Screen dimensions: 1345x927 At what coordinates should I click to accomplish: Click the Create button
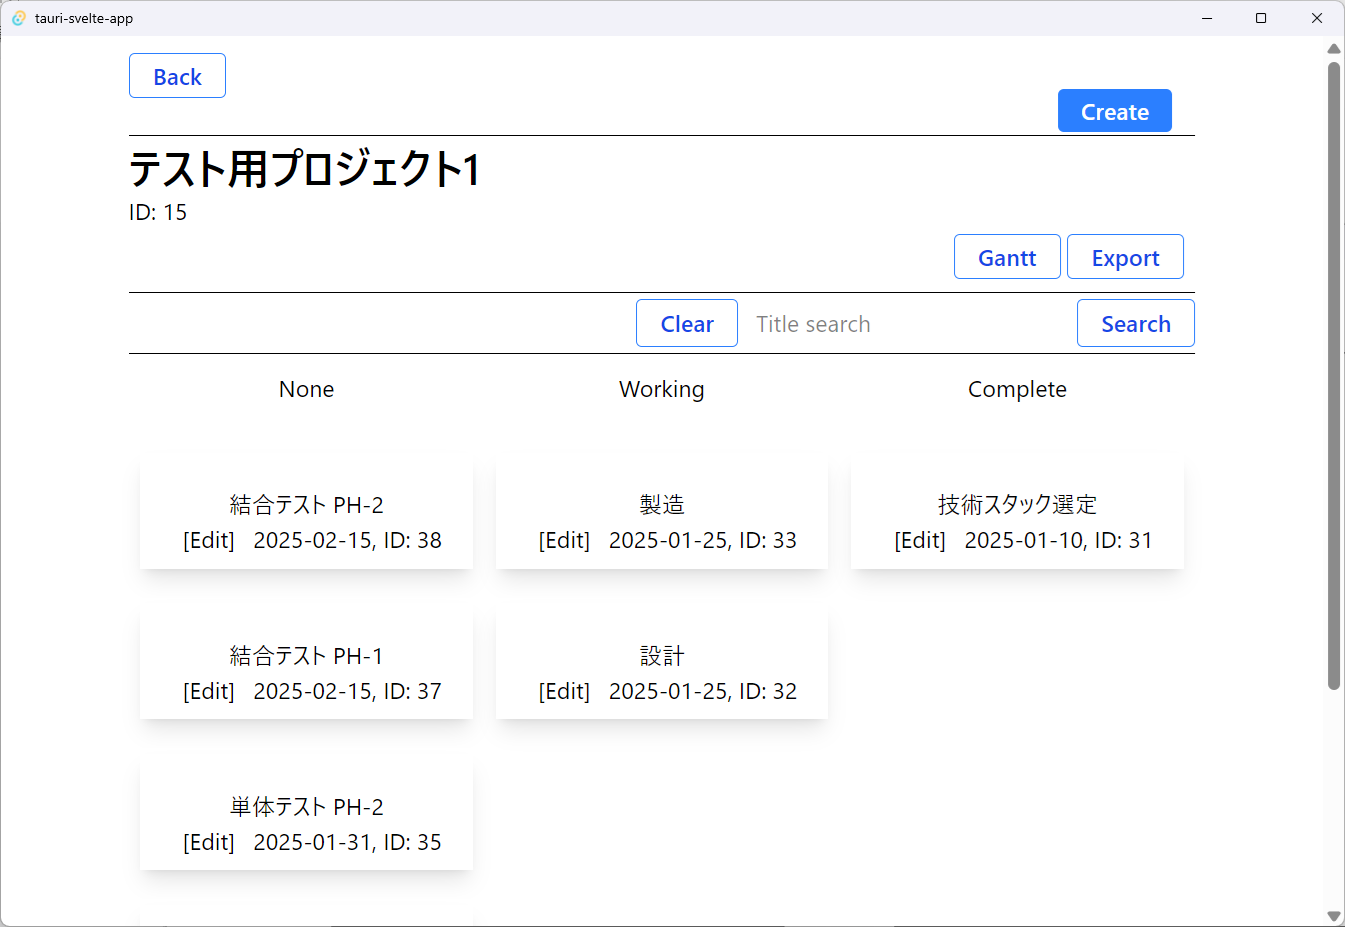tap(1114, 110)
